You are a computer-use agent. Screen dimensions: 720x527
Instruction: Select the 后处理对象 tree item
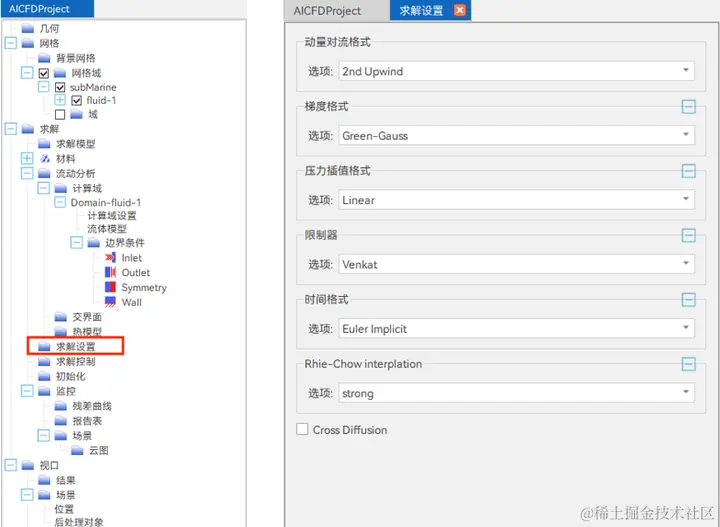pyautogui.click(x=79, y=522)
